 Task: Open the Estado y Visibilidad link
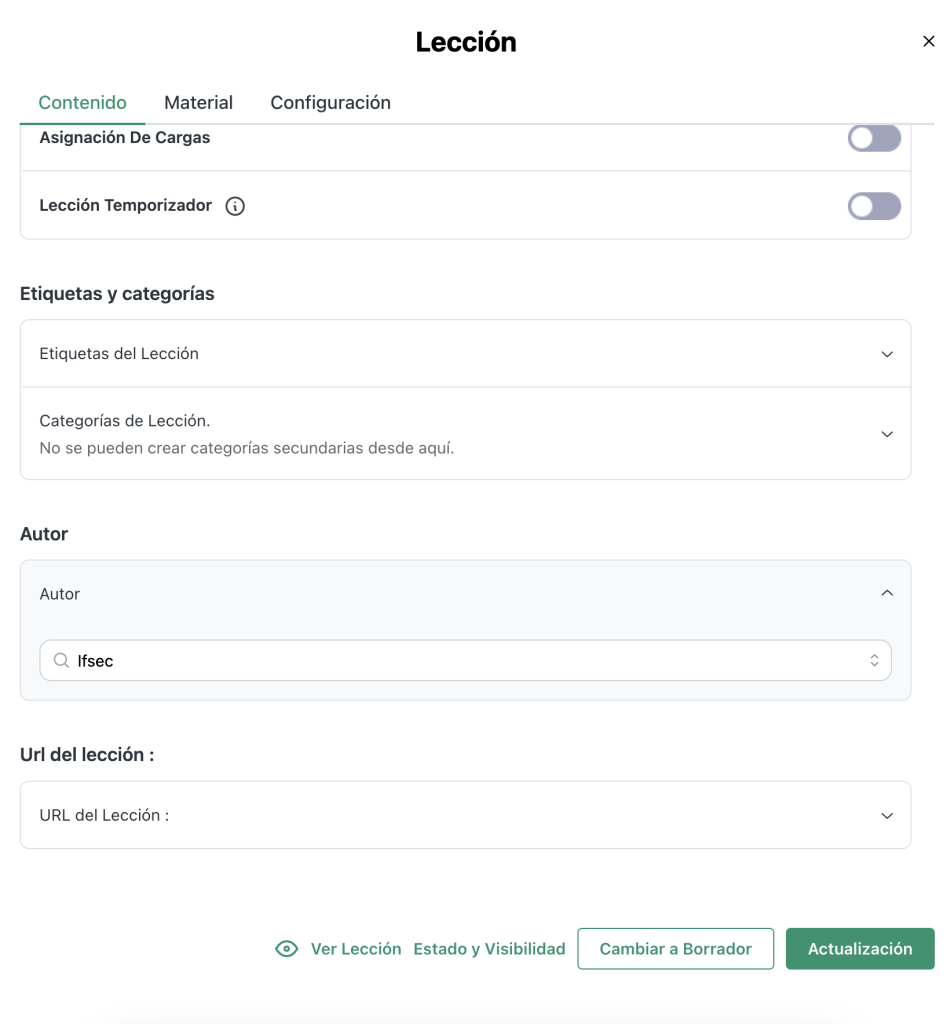[x=489, y=949]
